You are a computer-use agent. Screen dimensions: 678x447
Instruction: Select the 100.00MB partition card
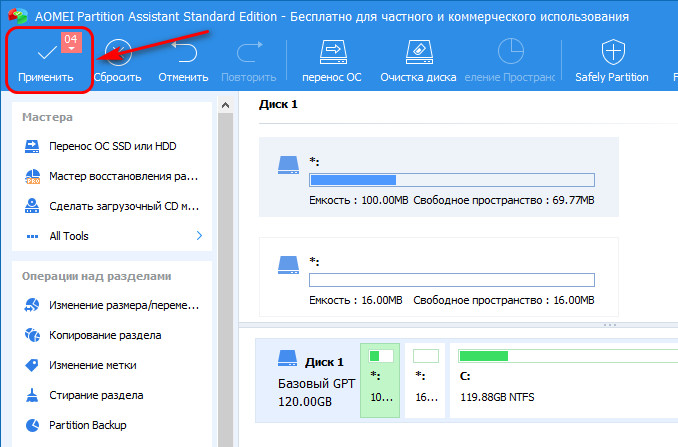coord(438,177)
